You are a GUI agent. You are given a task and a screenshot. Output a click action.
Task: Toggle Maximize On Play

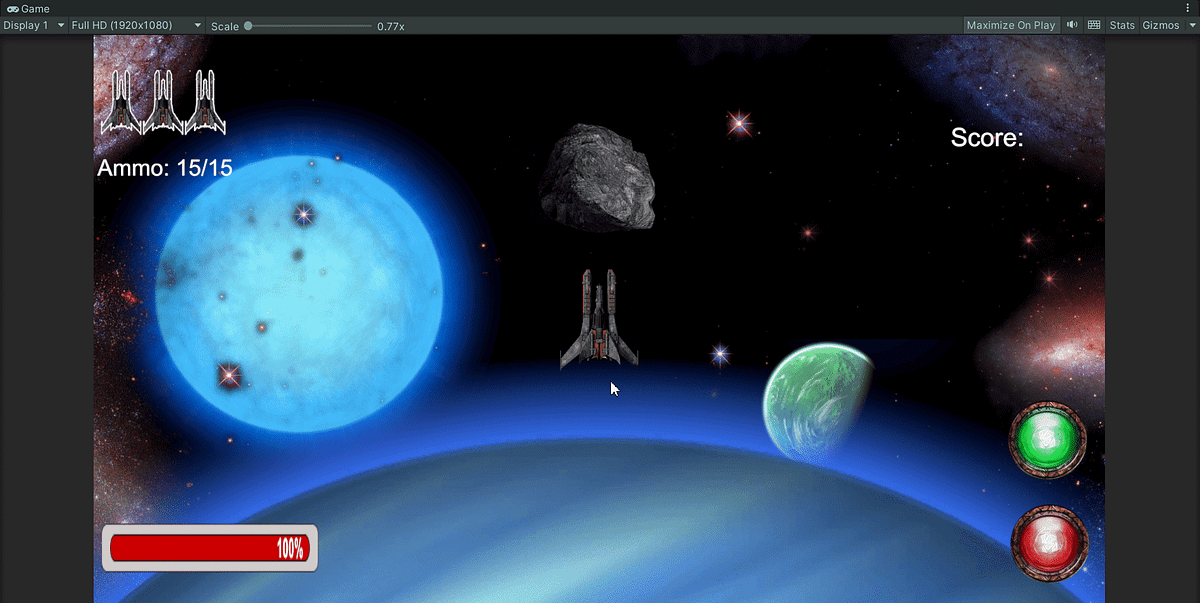pos(1010,24)
